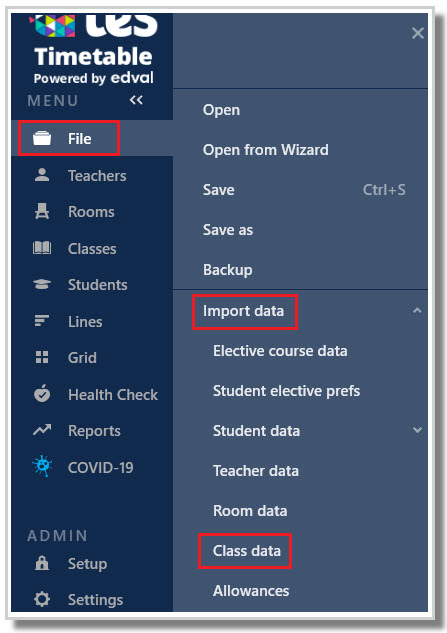The width and height of the screenshot is (447, 633).
Task: Open Teachers via person icon
Action: pos(42,175)
